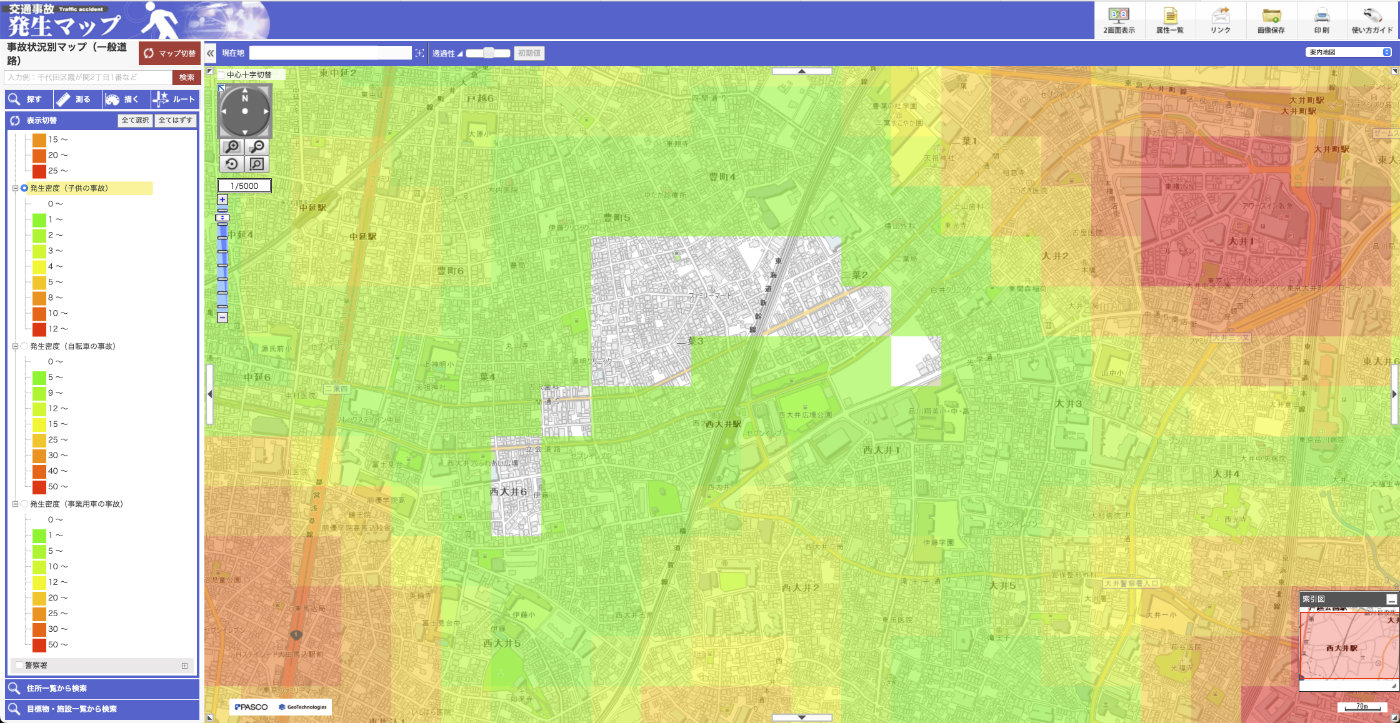The width and height of the screenshot is (1400, 723).
Task: Click the 現在地 location text field
Action: (331, 53)
